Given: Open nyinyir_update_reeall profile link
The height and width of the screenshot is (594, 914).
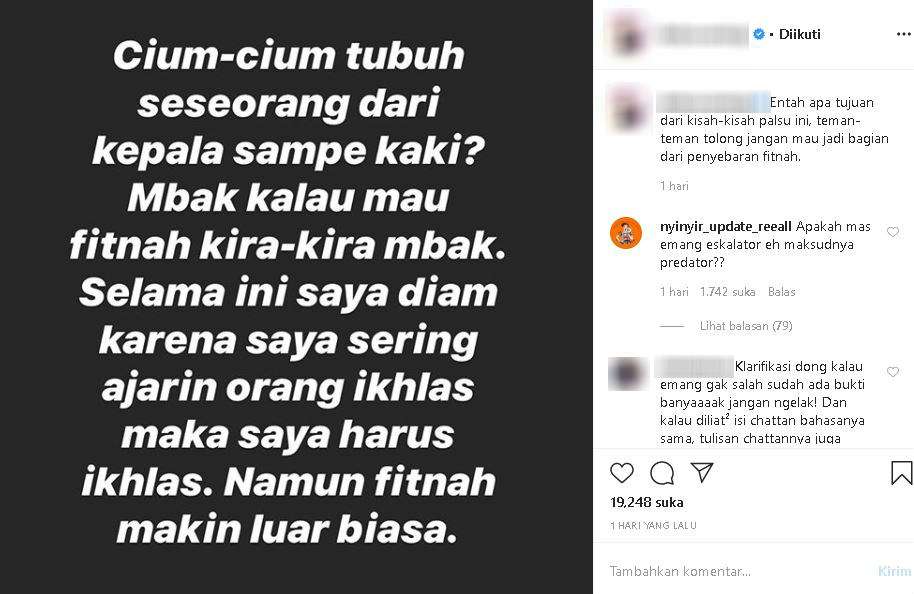Looking at the screenshot, I should [726, 227].
